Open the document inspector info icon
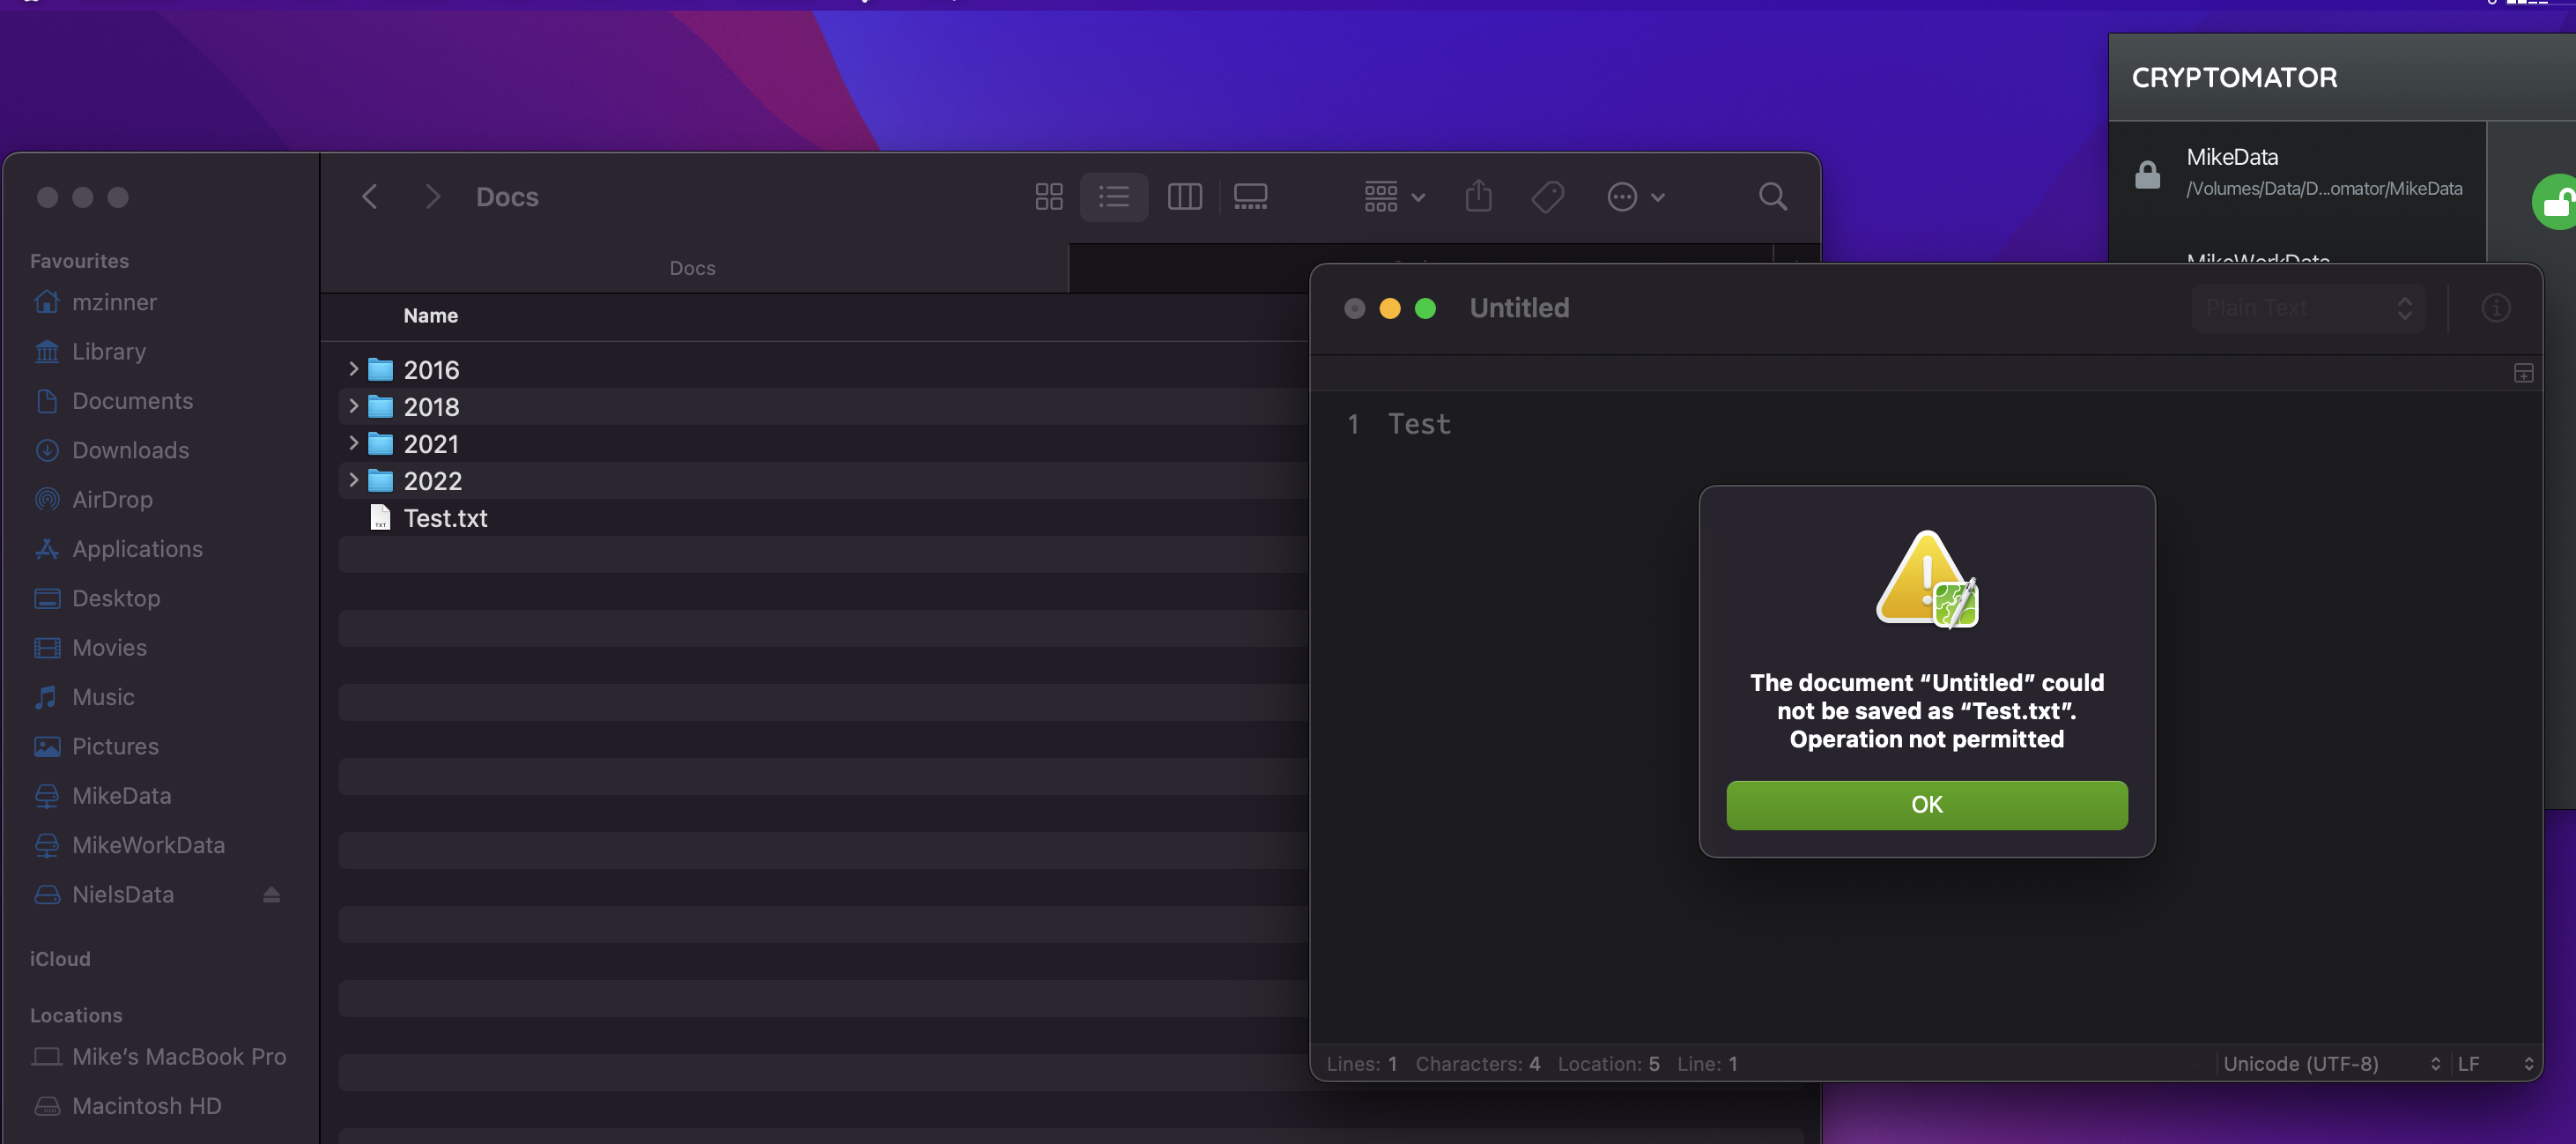The width and height of the screenshot is (2576, 1144). pos(2495,308)
